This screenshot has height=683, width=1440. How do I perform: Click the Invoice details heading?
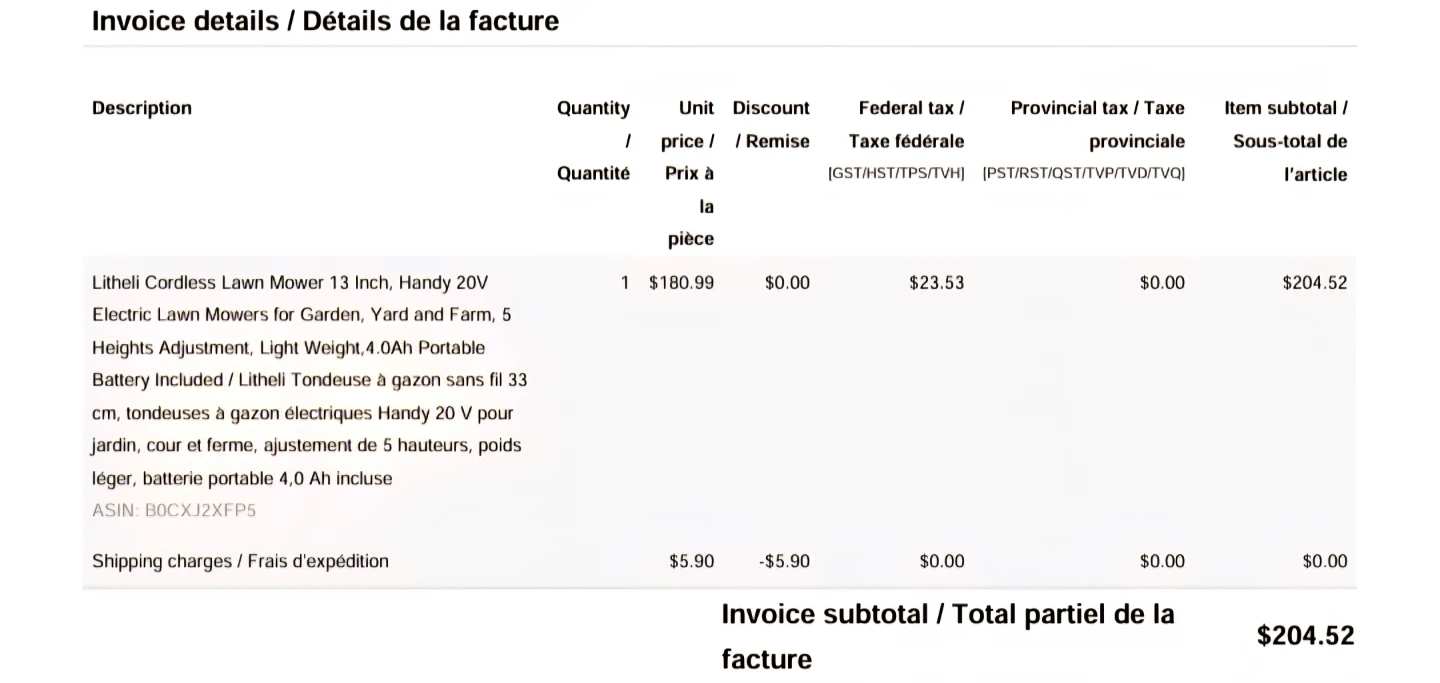click(325, 21)
